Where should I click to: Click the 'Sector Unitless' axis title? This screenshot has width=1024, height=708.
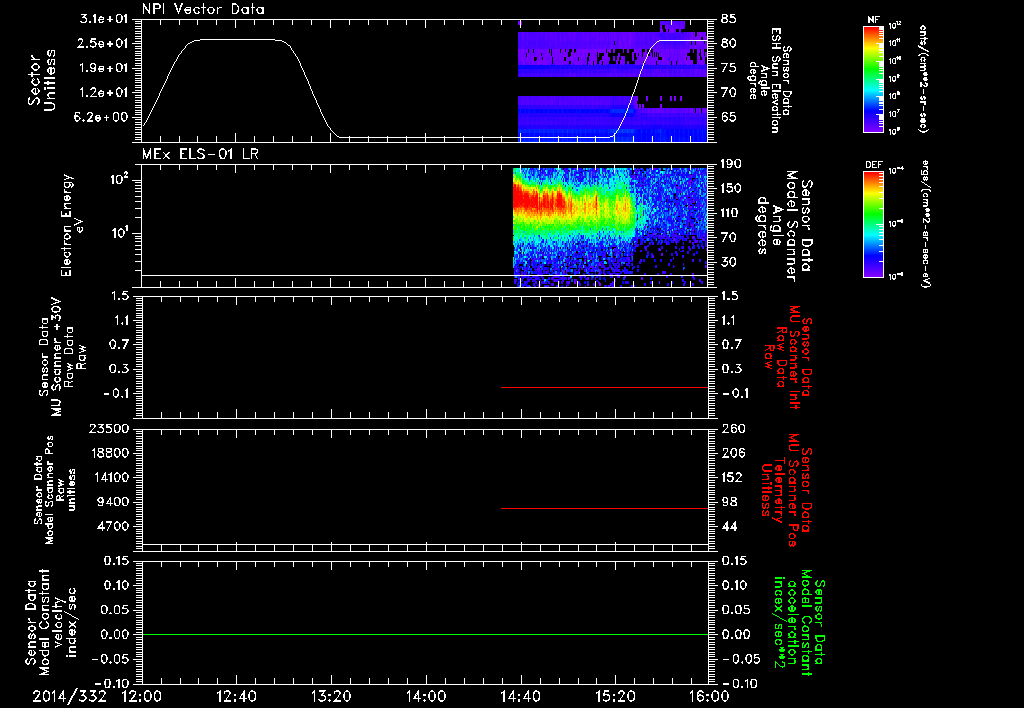coord(42,80)
